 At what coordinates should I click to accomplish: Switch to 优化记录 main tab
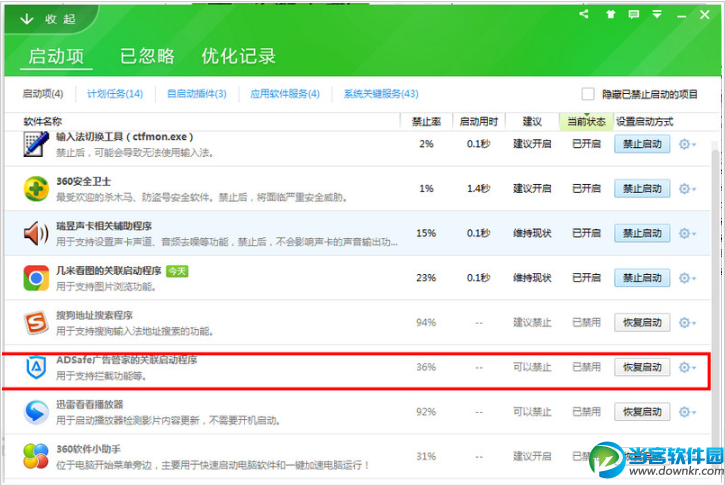(238, 56)
